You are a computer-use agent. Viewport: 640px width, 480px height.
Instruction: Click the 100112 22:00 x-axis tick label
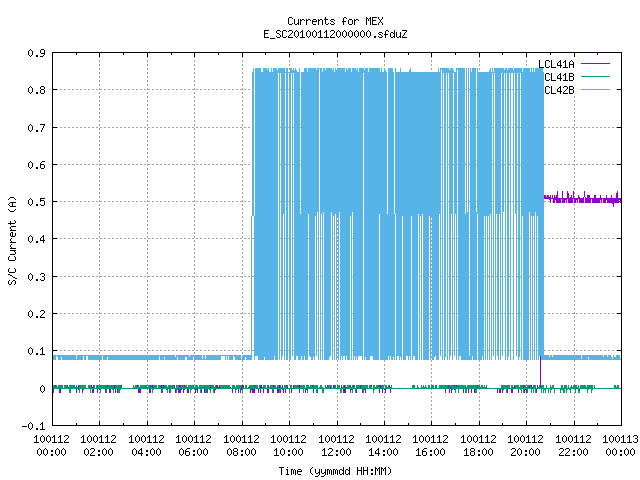point(573,446)
